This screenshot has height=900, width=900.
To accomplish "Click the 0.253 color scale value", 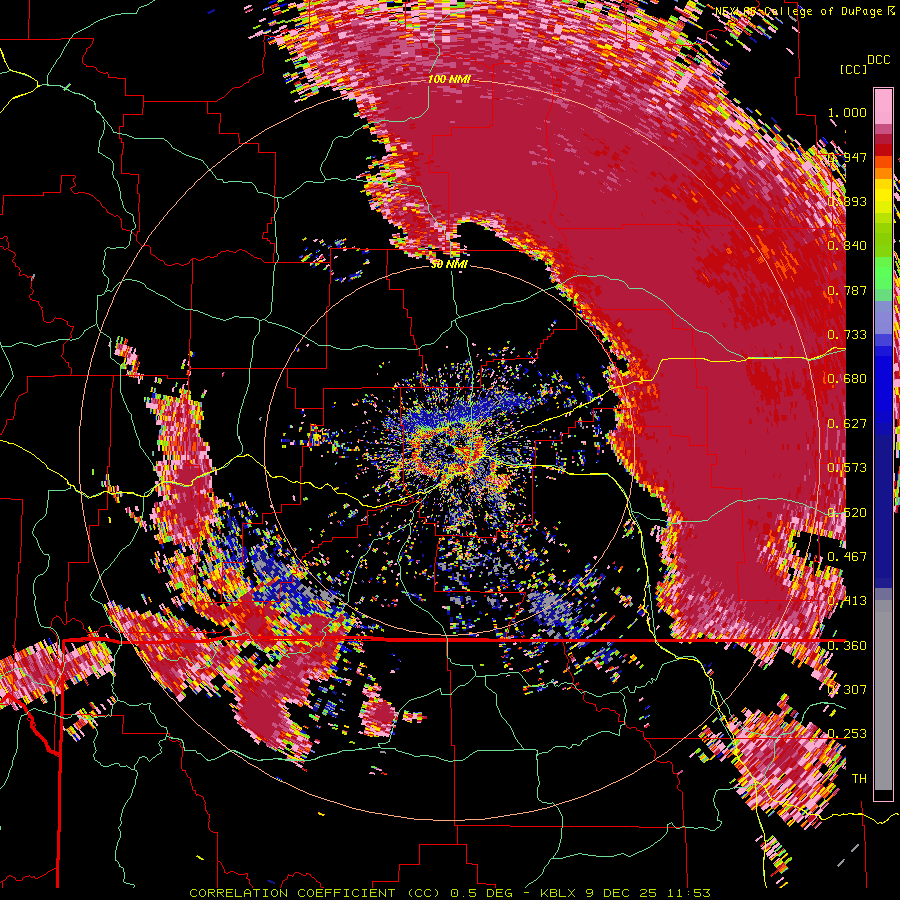I will [847, 734].
